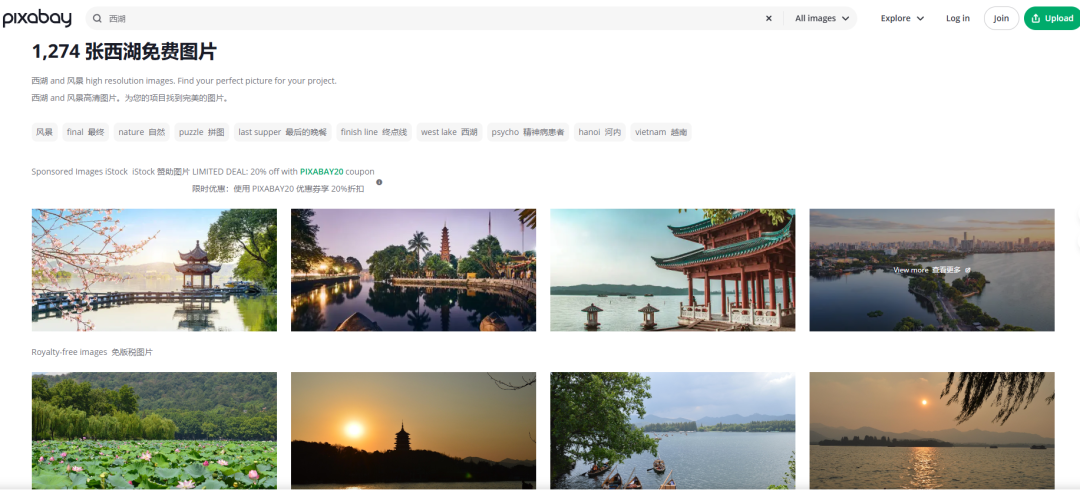The image size is (1080, 490).
Task: Select the west lake 西湖 tag
Action: click(x=449, y=132)
